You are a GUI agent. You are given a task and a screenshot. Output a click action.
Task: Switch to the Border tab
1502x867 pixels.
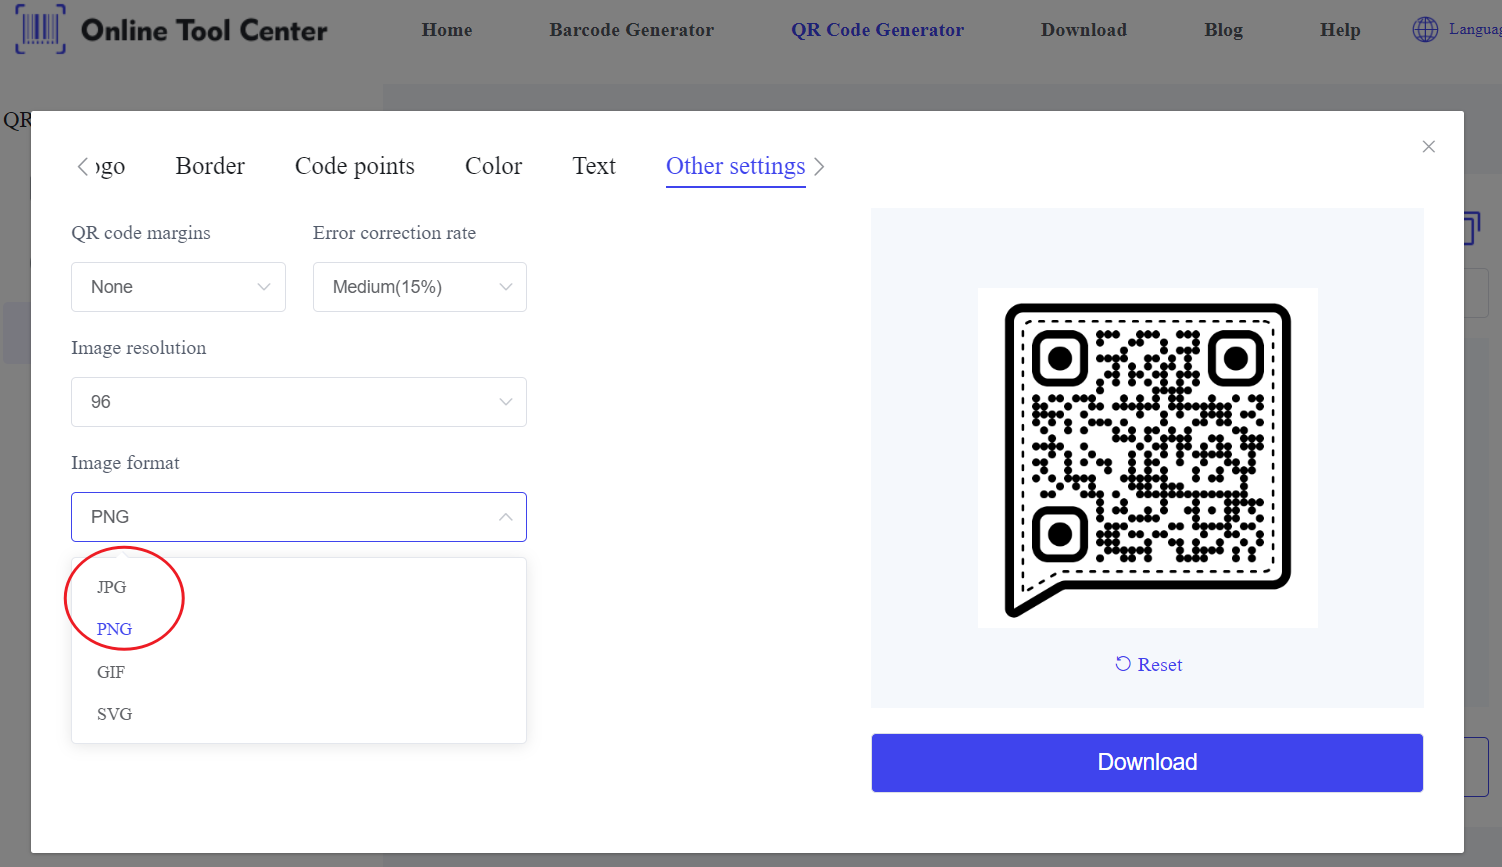(210, 166)
